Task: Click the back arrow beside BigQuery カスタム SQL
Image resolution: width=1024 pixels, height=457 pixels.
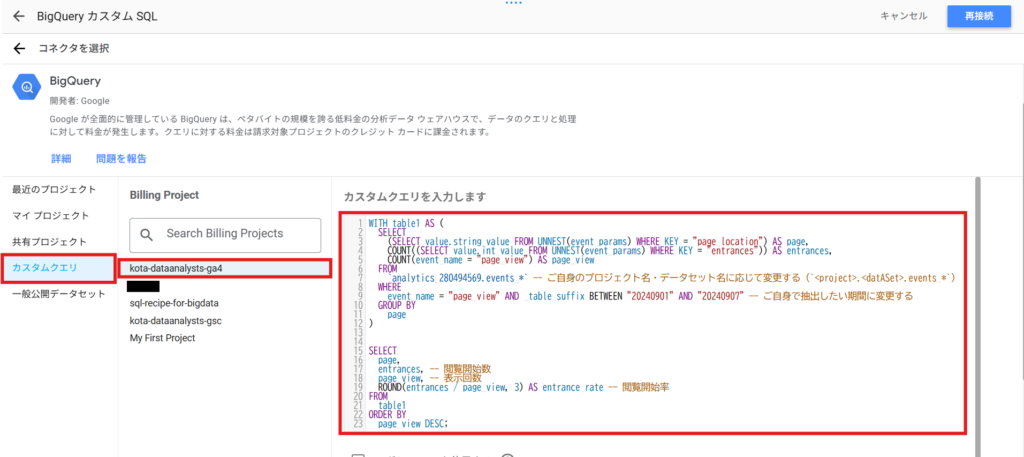Action: [18, 16]
